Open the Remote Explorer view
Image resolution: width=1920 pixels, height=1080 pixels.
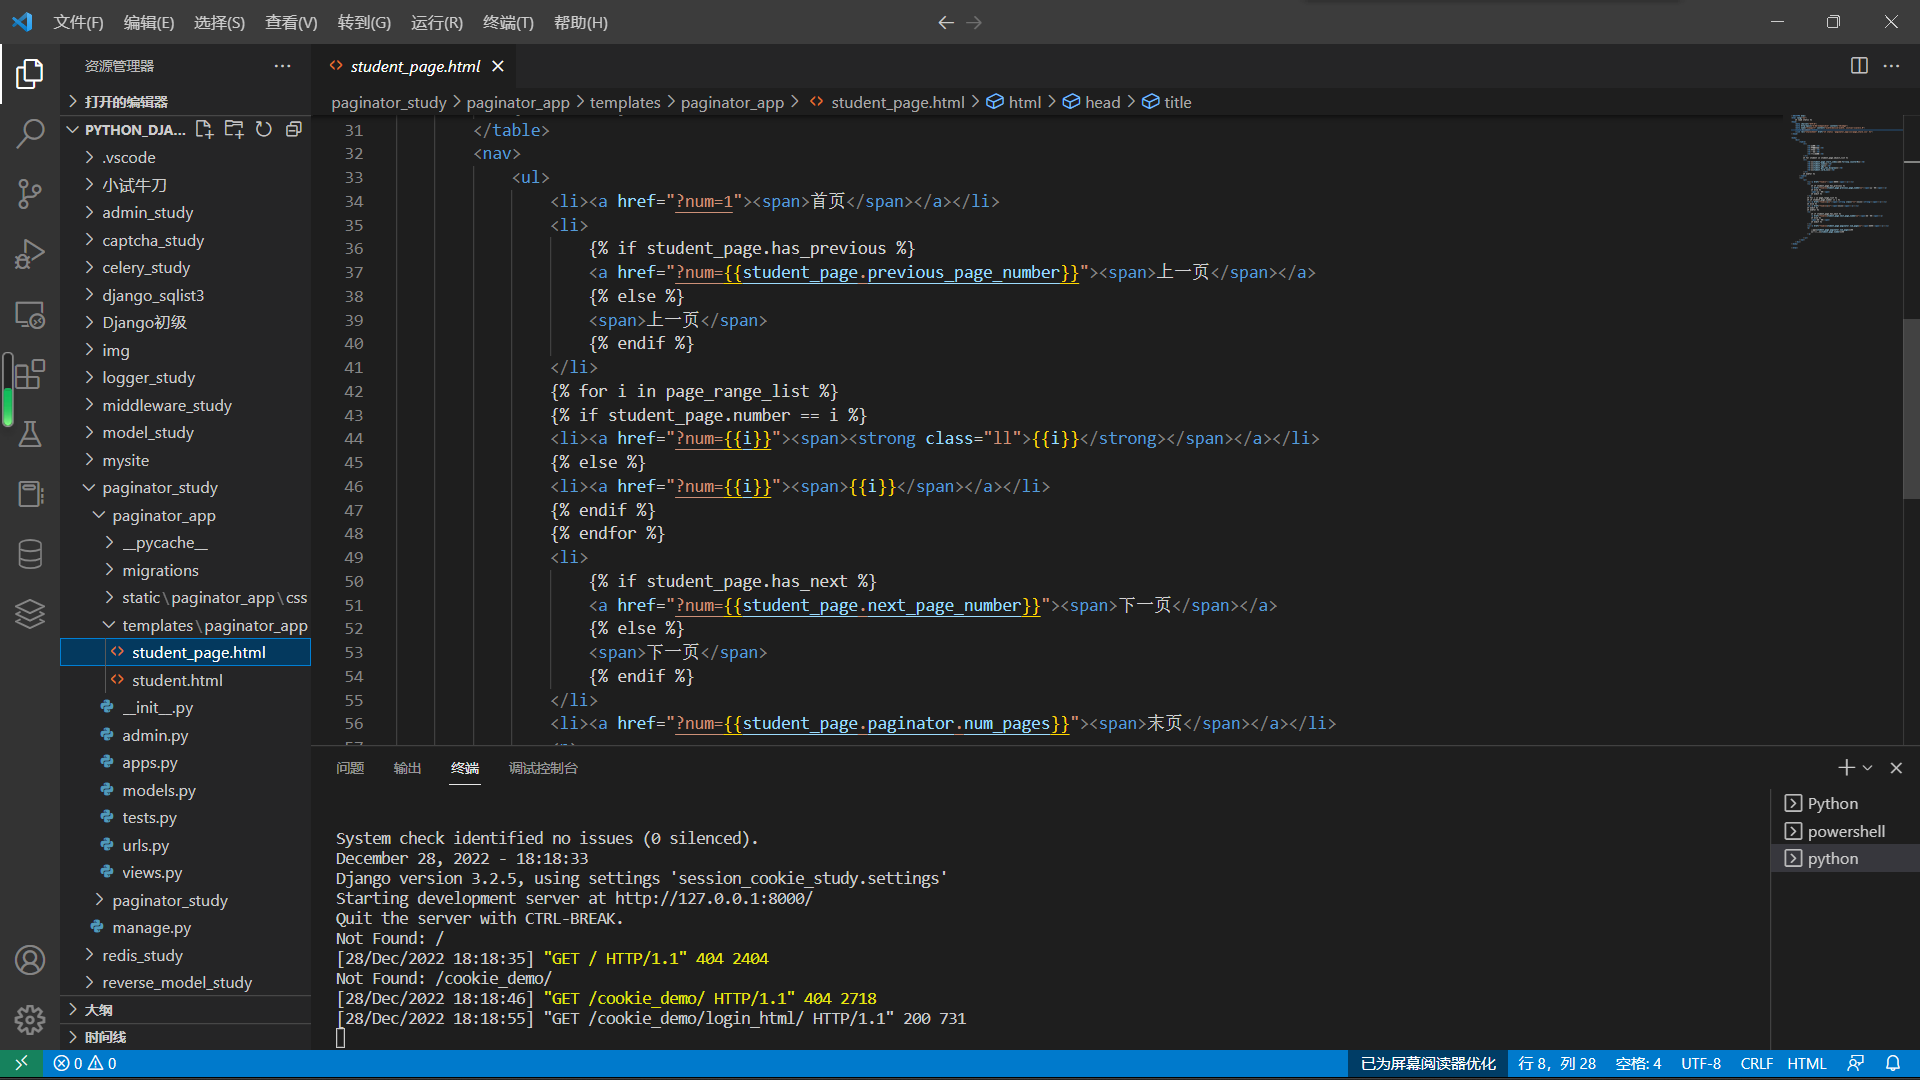tap(30, 314)
